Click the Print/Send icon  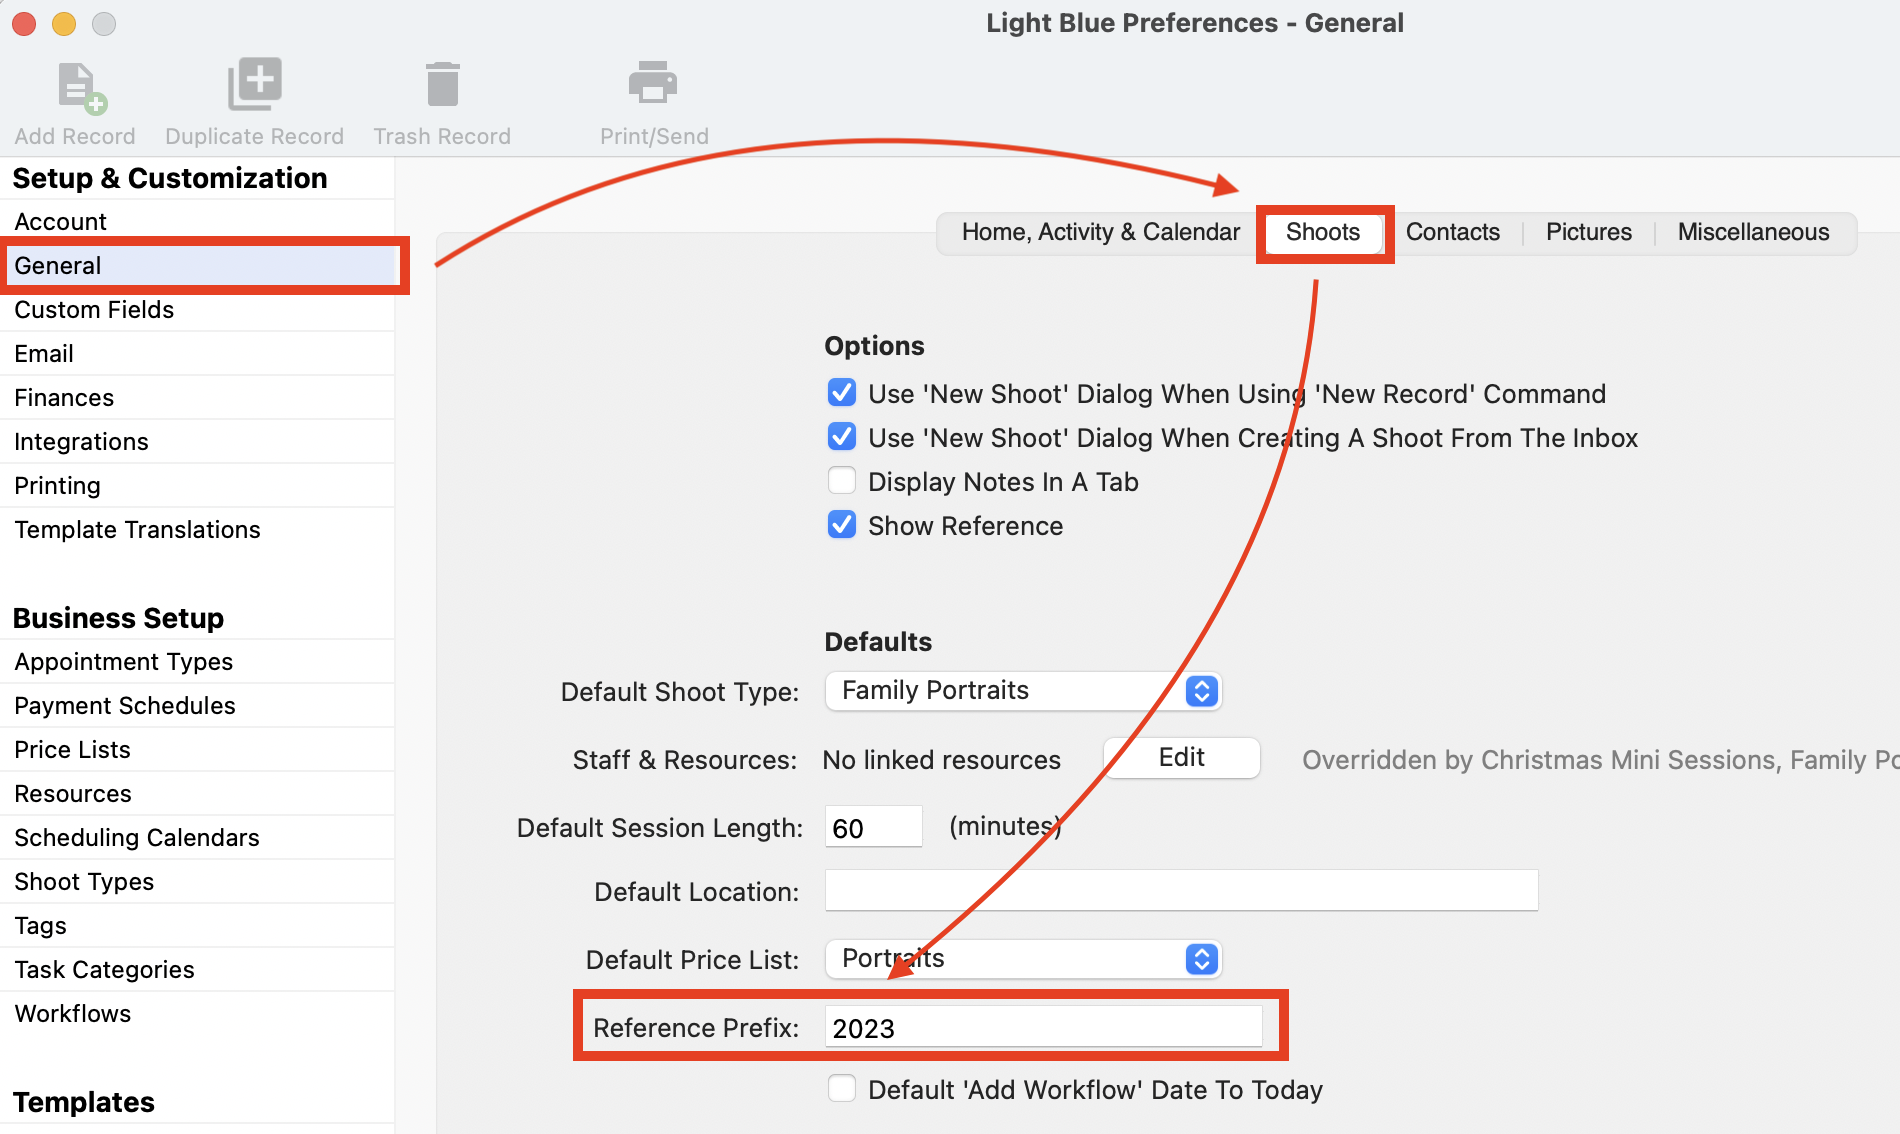click(x=653, y=85)
